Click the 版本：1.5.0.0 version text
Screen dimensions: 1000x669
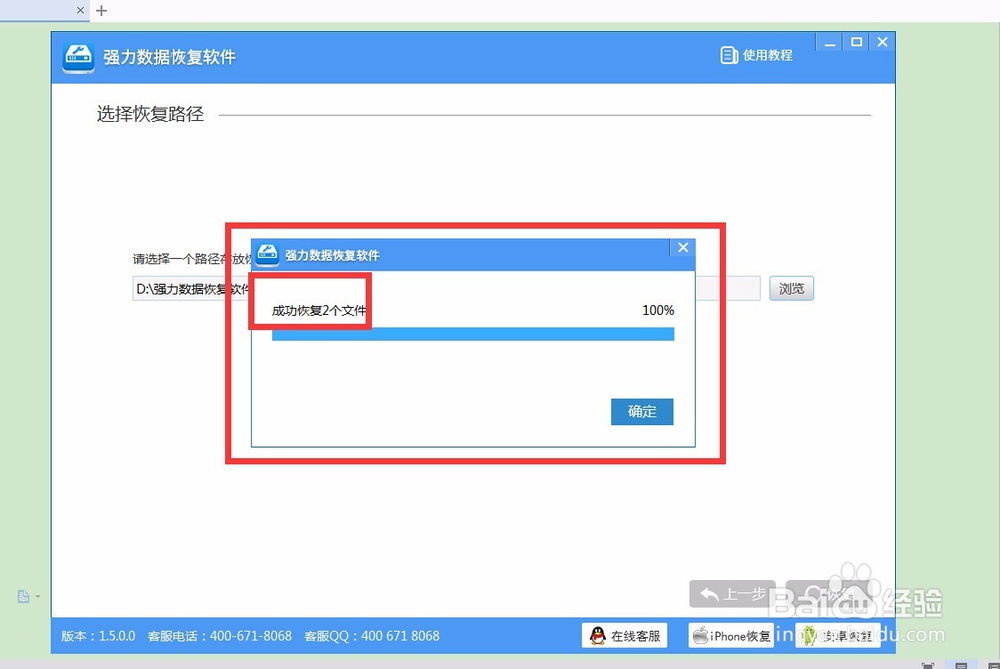click(98, 636)
